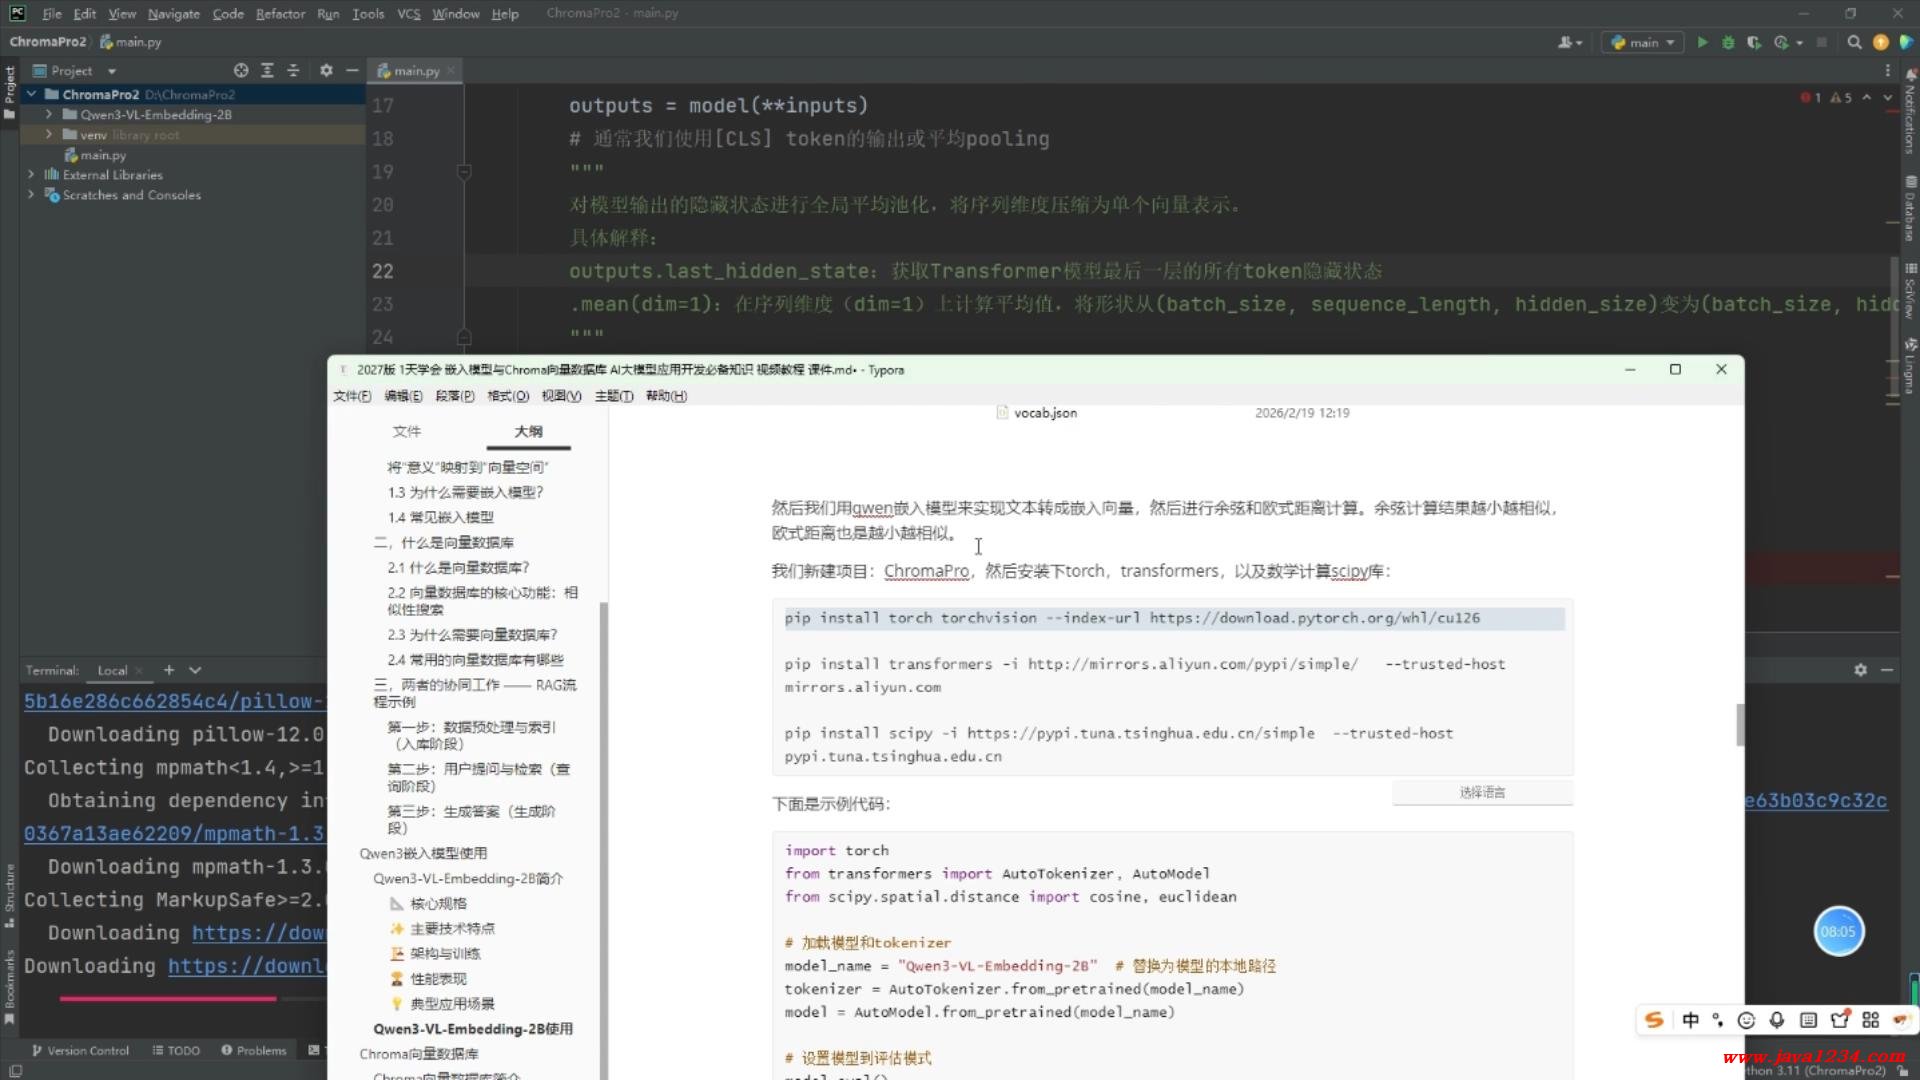Switch to 文件 tab in Typora sidebar
Screen dimensions: 1920x1080
click(x=407, y=431)
